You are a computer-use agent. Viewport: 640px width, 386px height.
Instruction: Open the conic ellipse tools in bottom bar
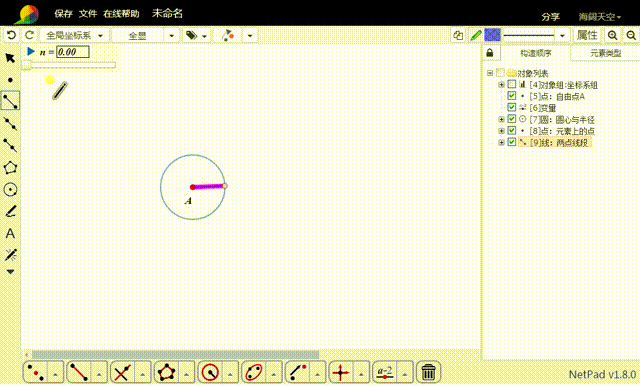pyautogui.click(x=254, y=372)
